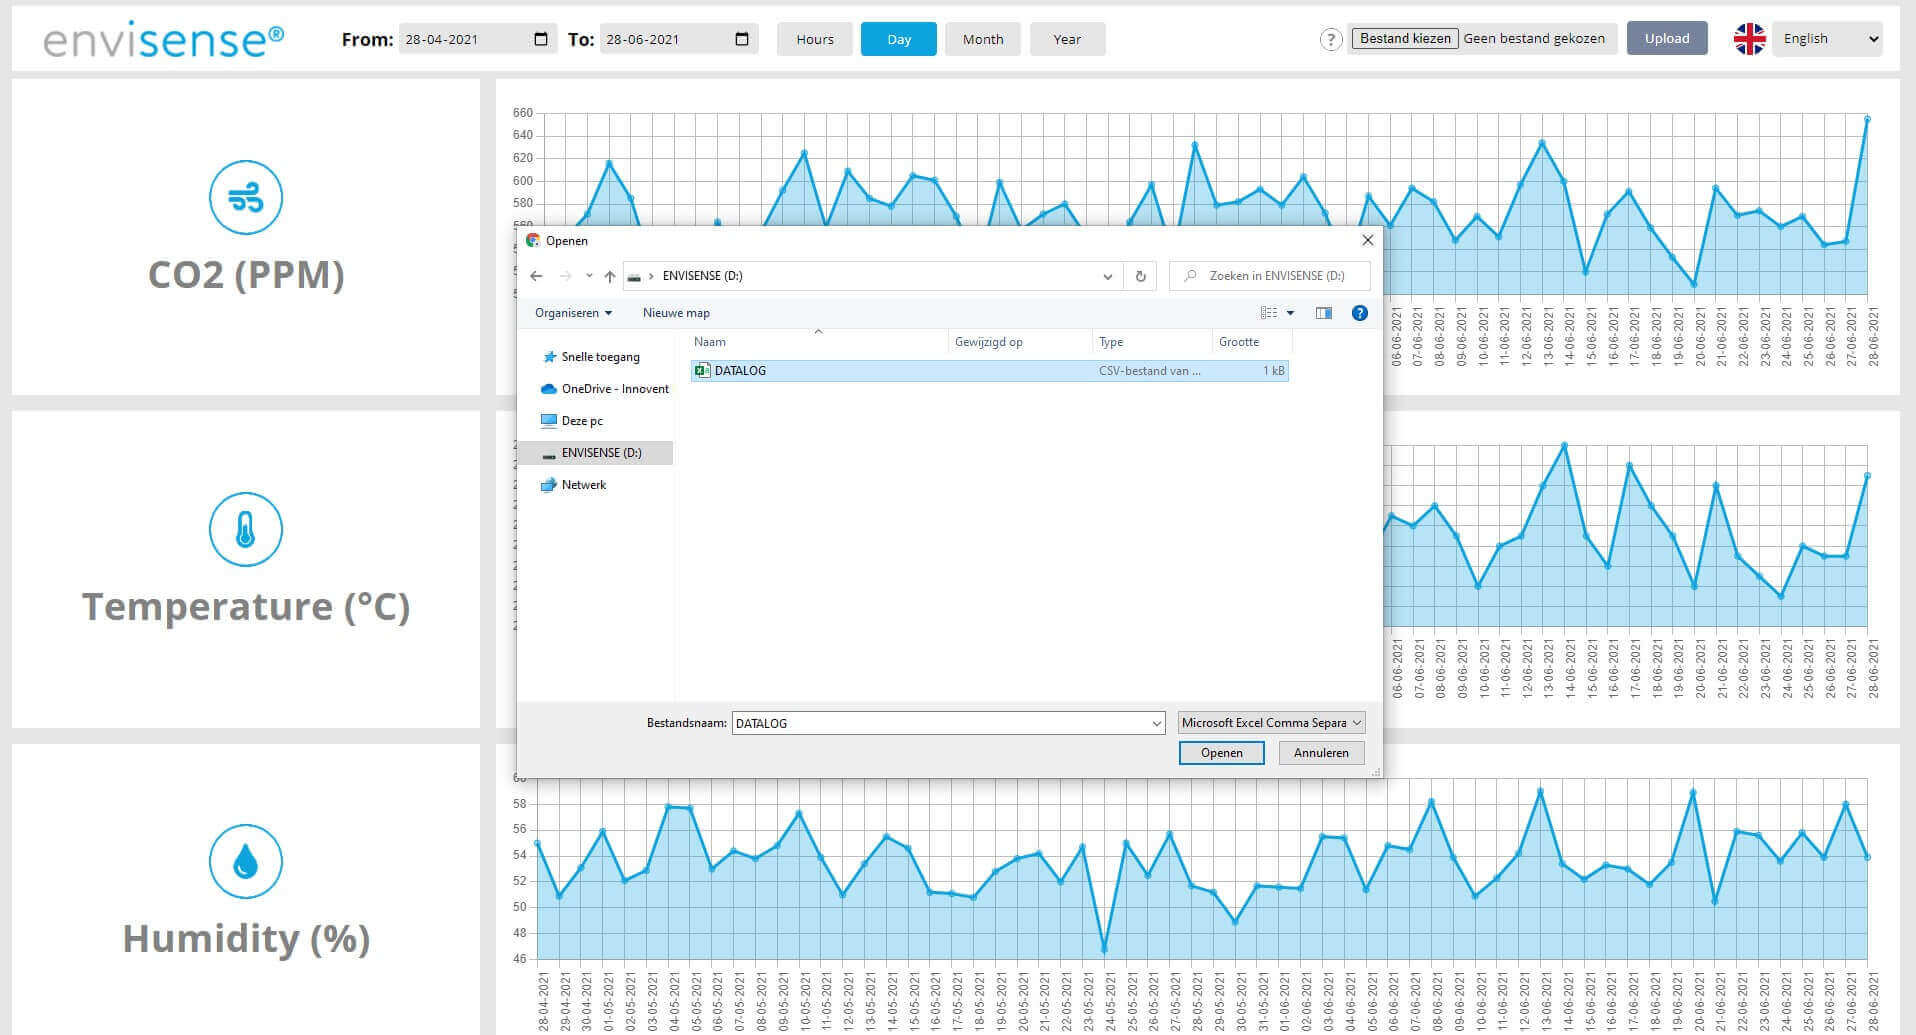Screen dimensions: 1916x1035
Task: Click the CO2 wind icon
Action: (x=246, y=197)
